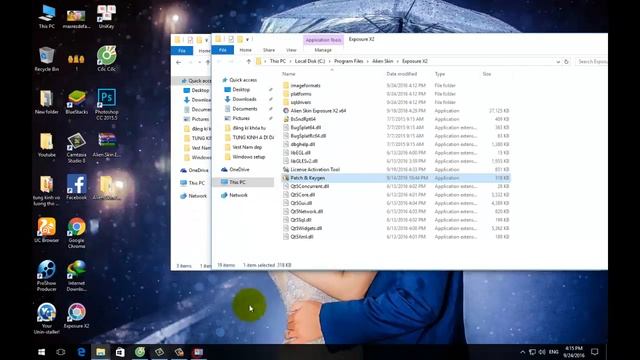Select Pictures in the navigation pane
Image resolution: width=640 pixels, height=360 pixels.
click(x=241, y=118)
